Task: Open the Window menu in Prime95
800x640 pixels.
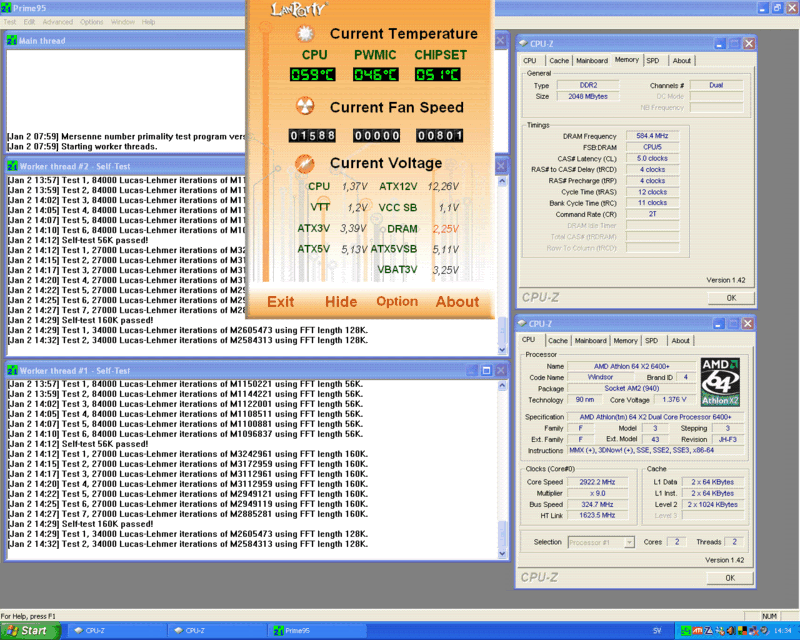Action: tap(123, 22)
